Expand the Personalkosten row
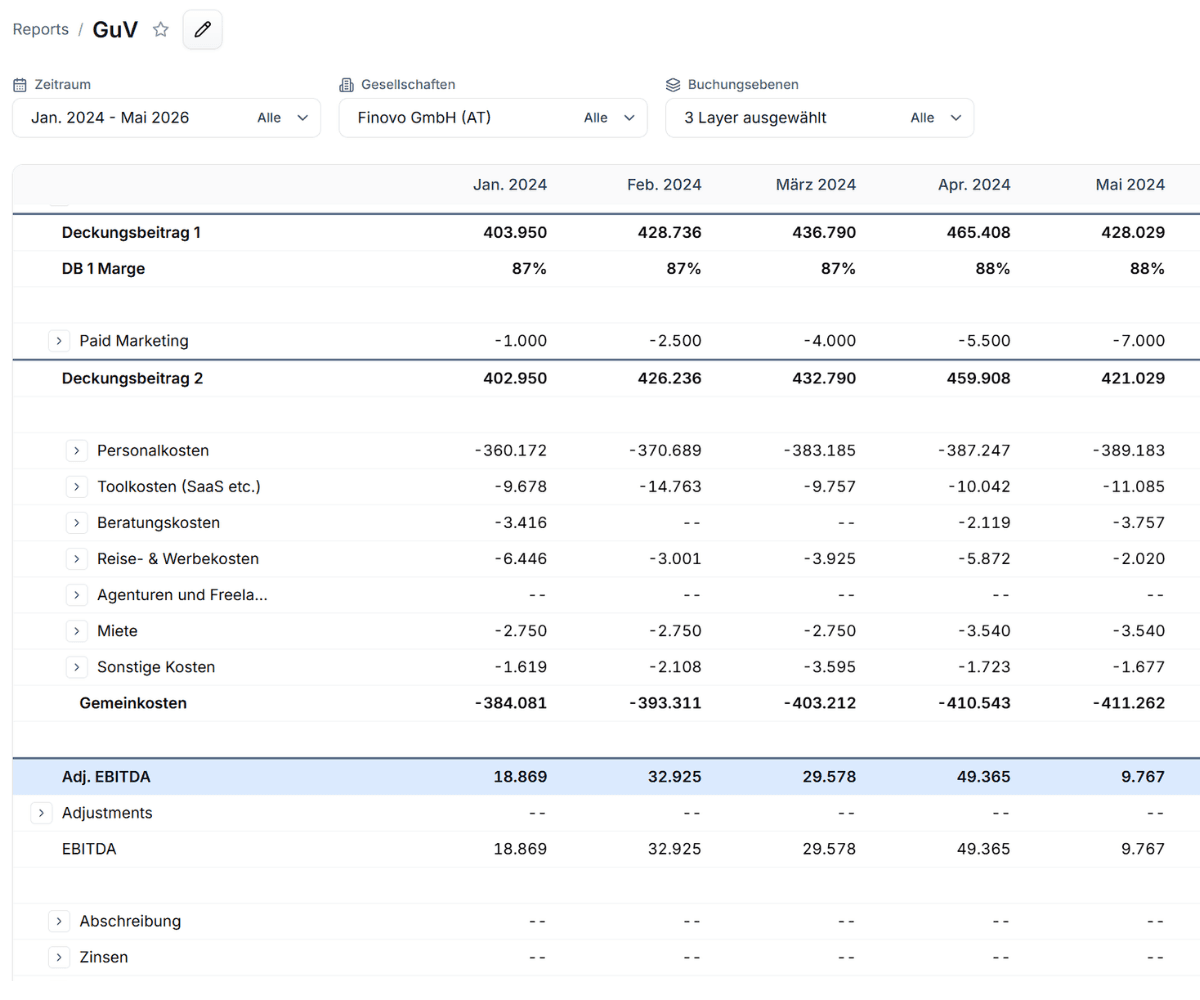Image resolution: width=1200 pixels, height=1000 pixels. click(x=77, y=451)
